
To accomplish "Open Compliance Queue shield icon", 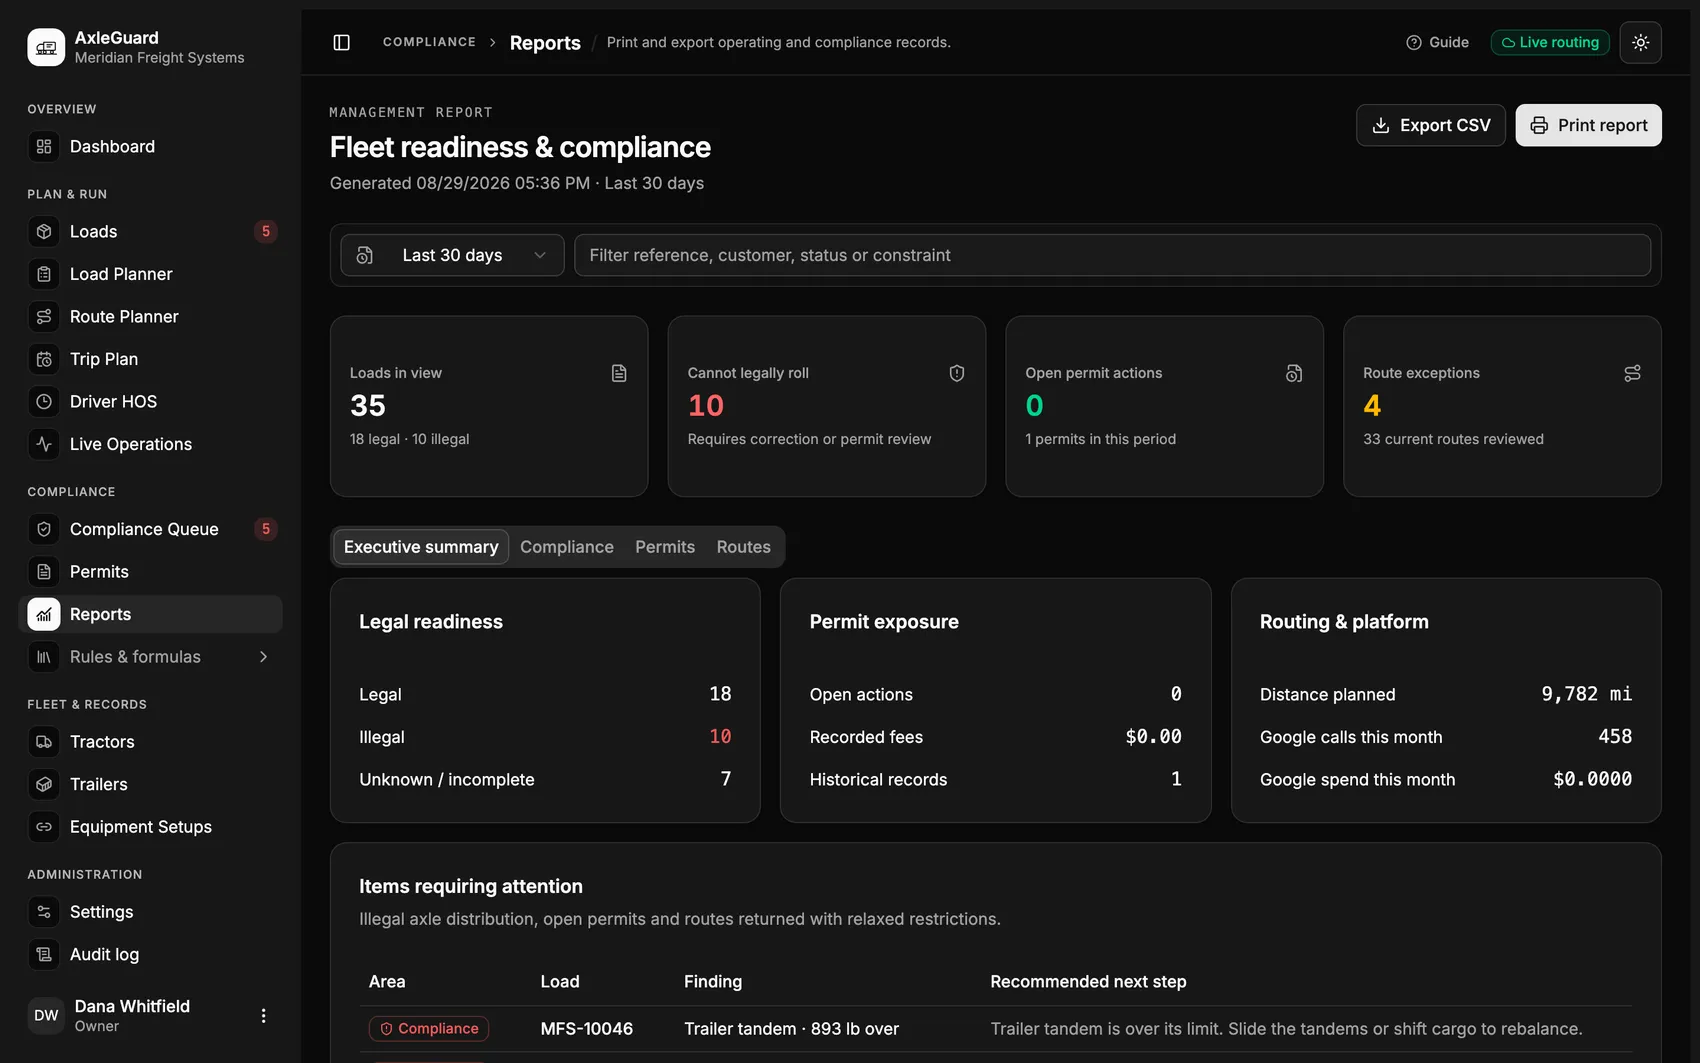I will [44, 529].
